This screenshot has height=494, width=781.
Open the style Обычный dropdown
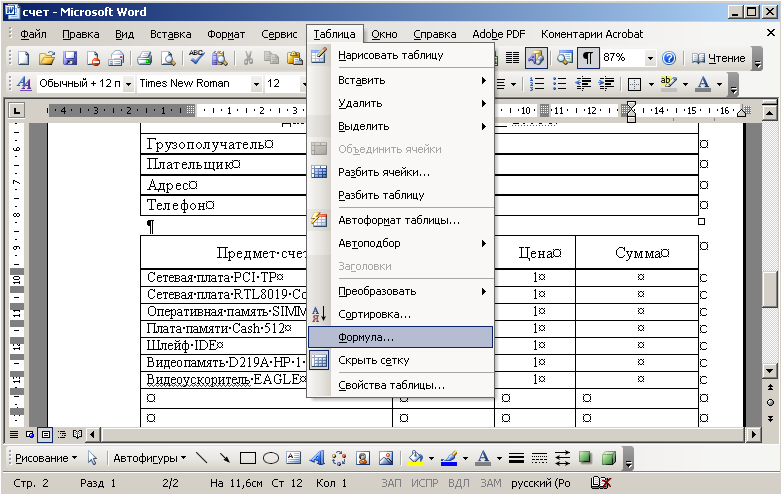coord(128,84)
